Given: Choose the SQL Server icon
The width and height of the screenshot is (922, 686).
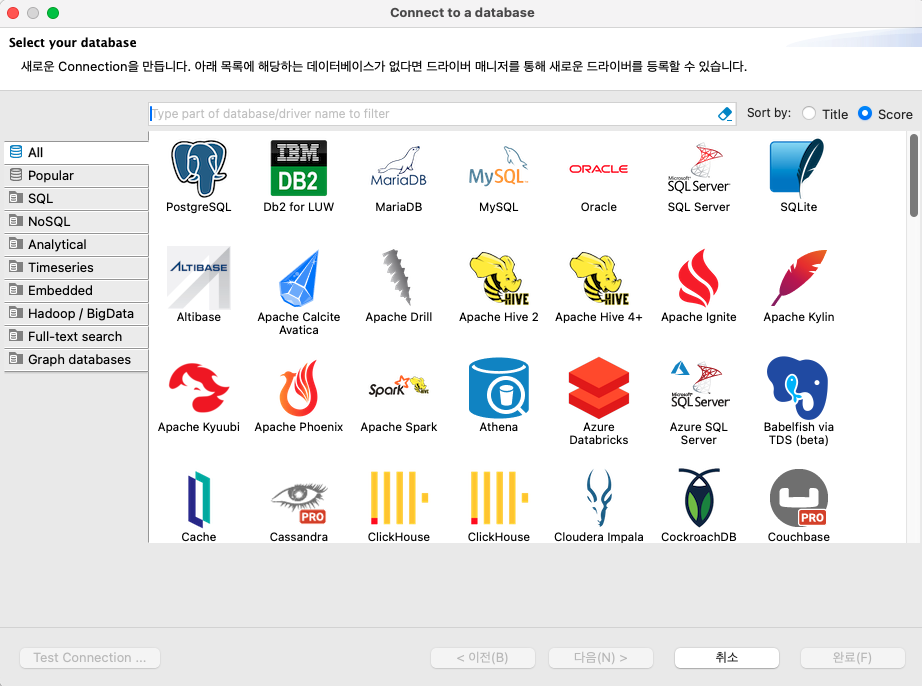Looking at the screenshot, I should coord(699,169).
